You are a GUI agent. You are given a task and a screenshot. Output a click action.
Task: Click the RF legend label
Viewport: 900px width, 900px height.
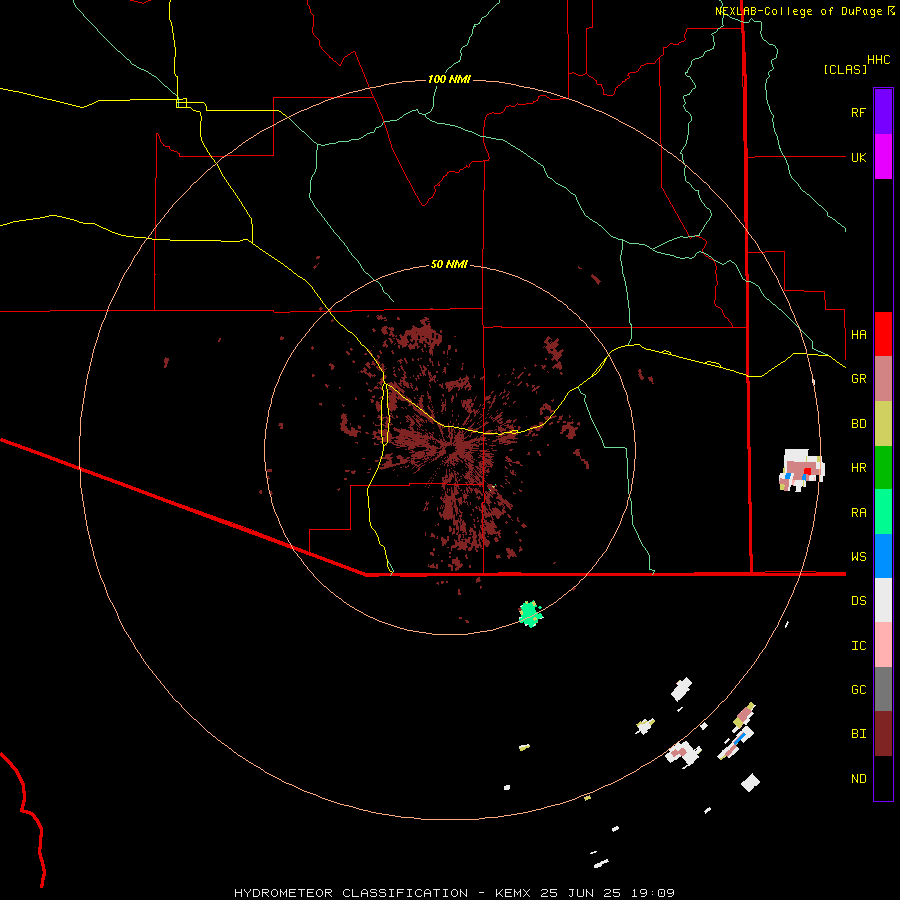[858, 112]
